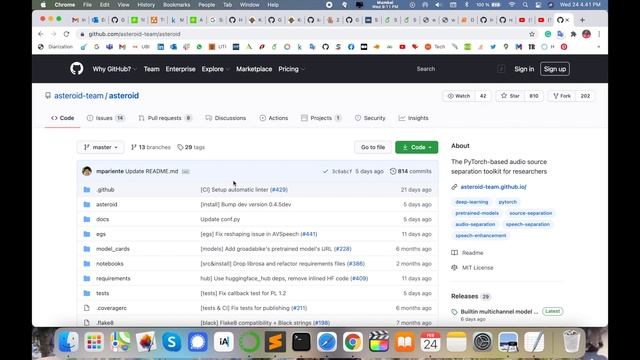This screenshot has width=640, height=360.
Task: Open Trash in the dock
Action: click(x=571, y=341)
